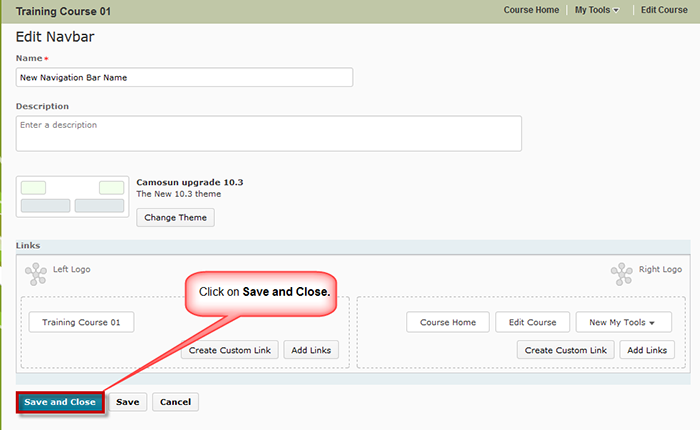Open Edit Course in top navigation

coord(664,10)
